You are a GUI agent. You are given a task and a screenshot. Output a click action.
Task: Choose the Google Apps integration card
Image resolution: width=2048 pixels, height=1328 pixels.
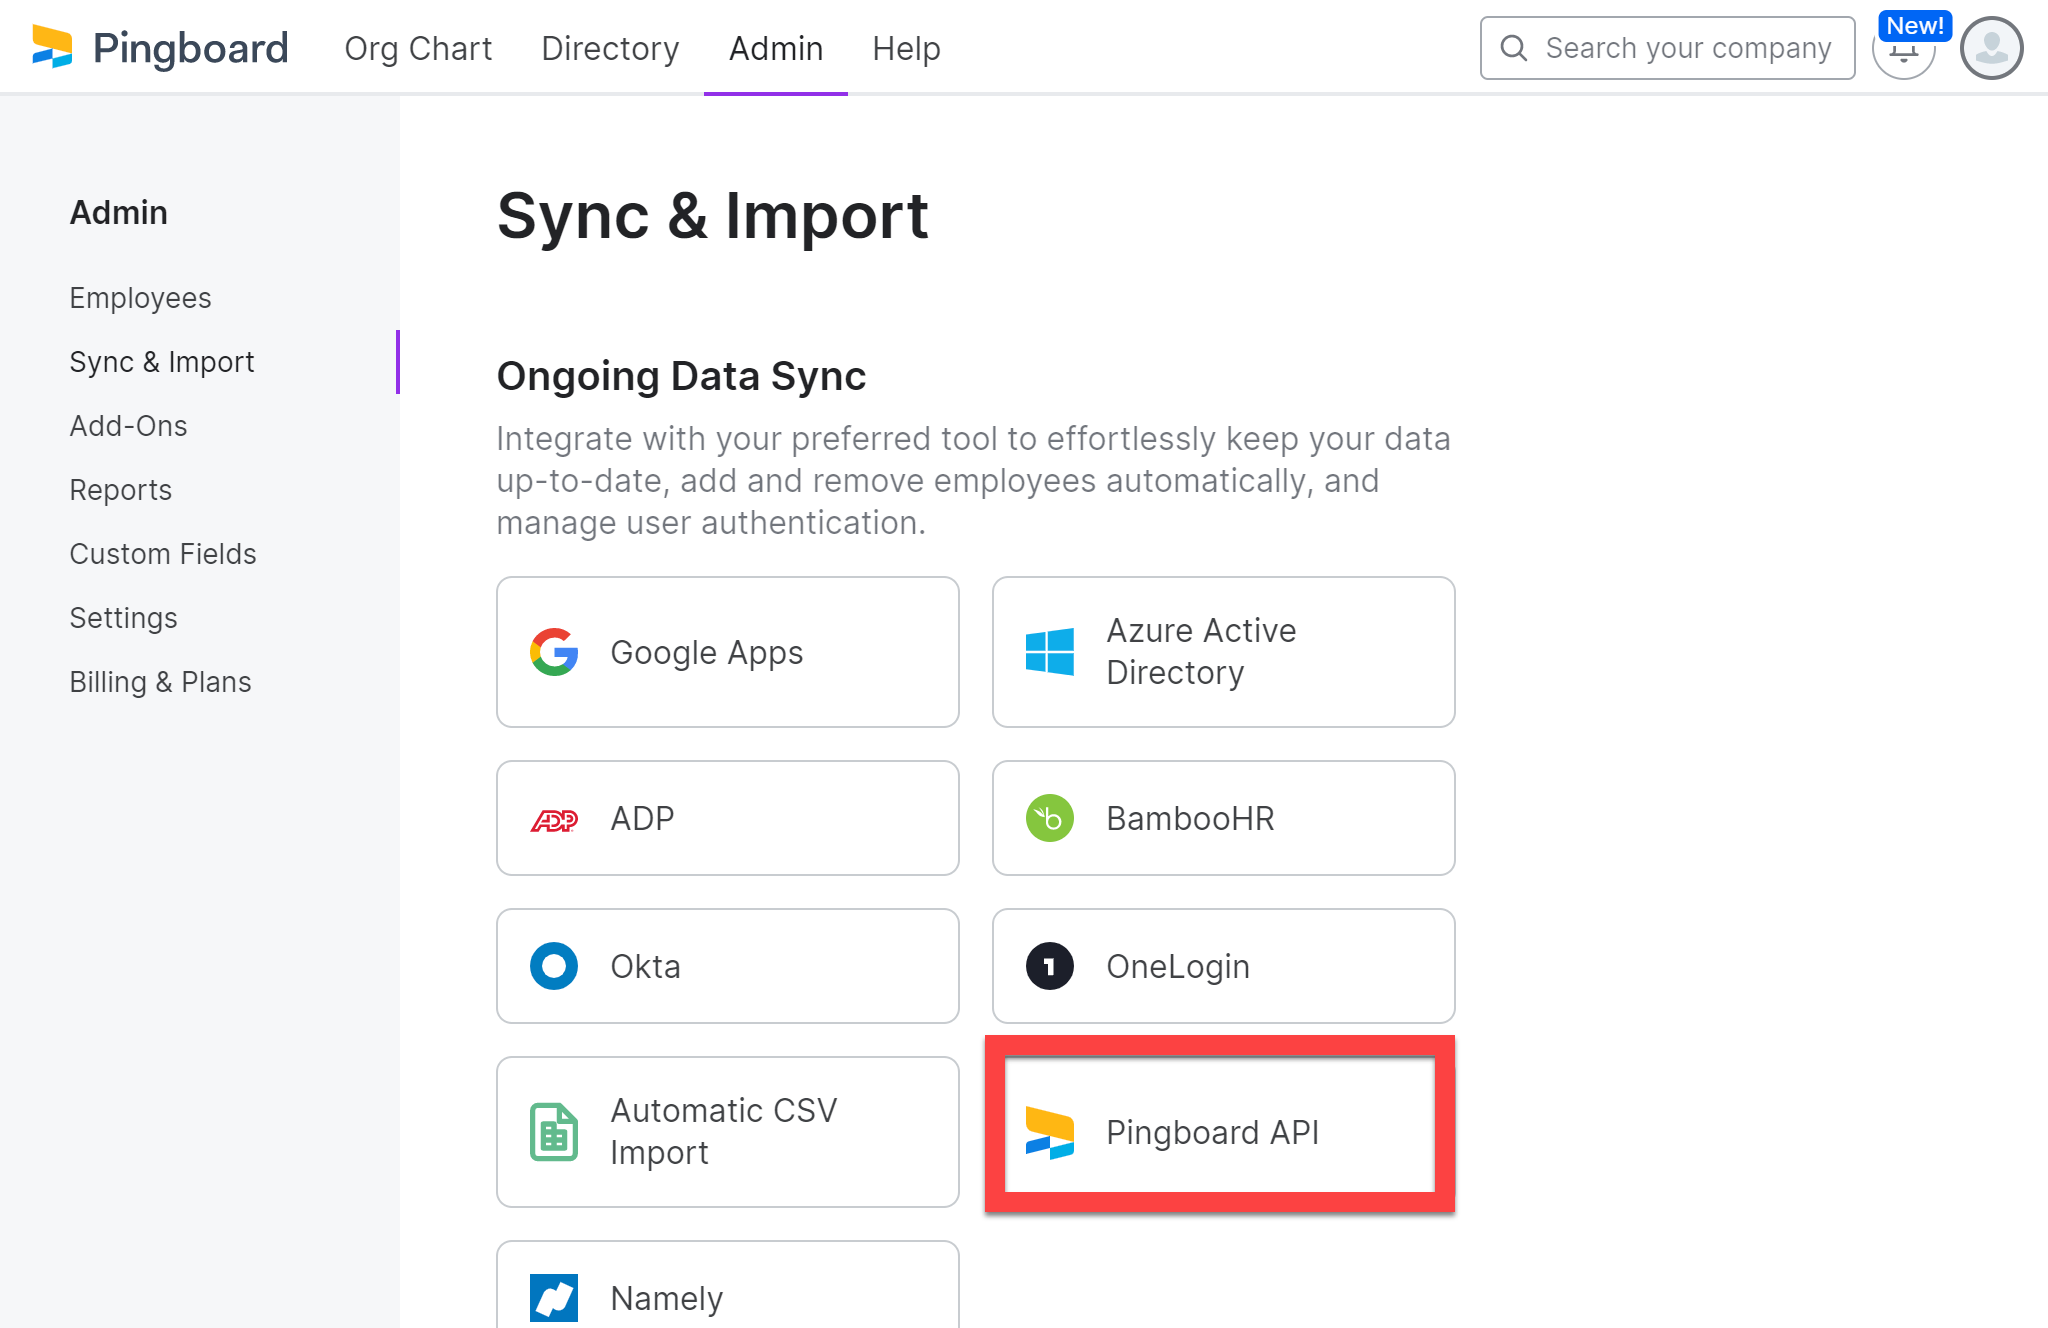[x=728, y=652]
